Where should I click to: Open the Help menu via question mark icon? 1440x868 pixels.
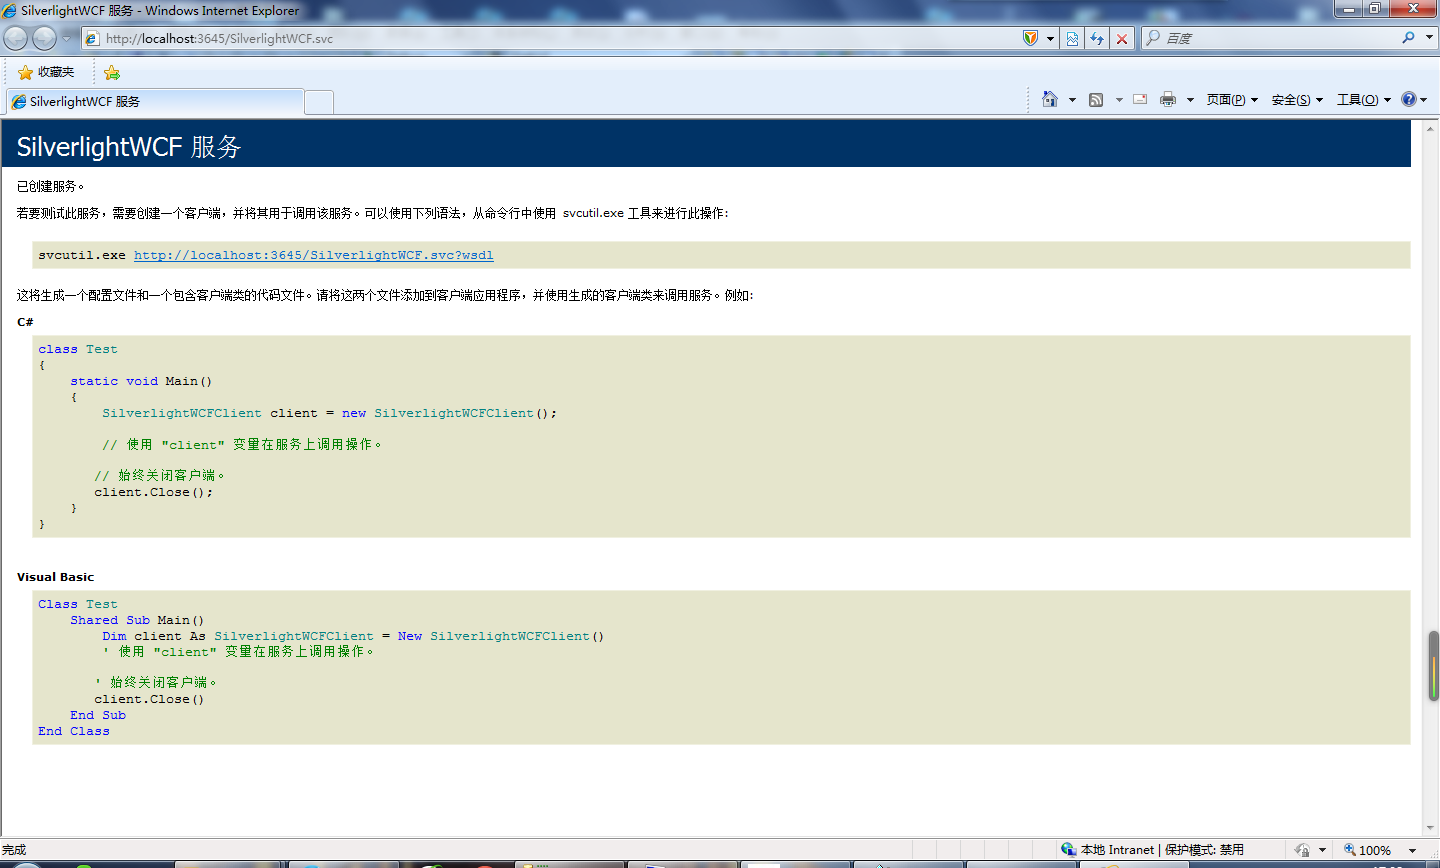(1408, 99)
